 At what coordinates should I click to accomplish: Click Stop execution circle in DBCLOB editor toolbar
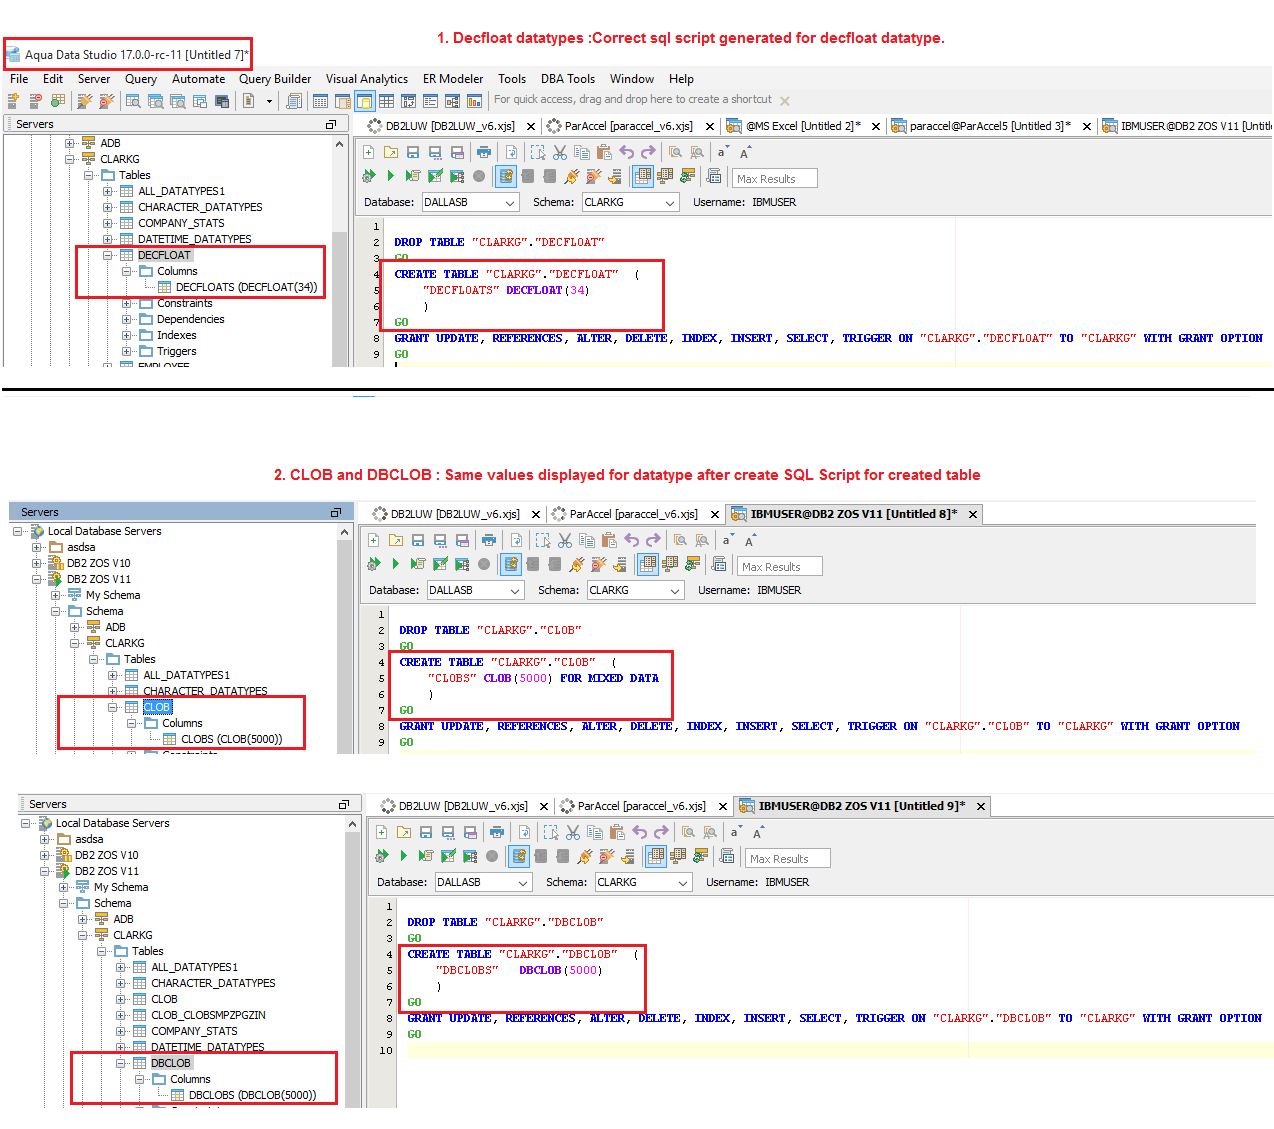click(492, 856)
